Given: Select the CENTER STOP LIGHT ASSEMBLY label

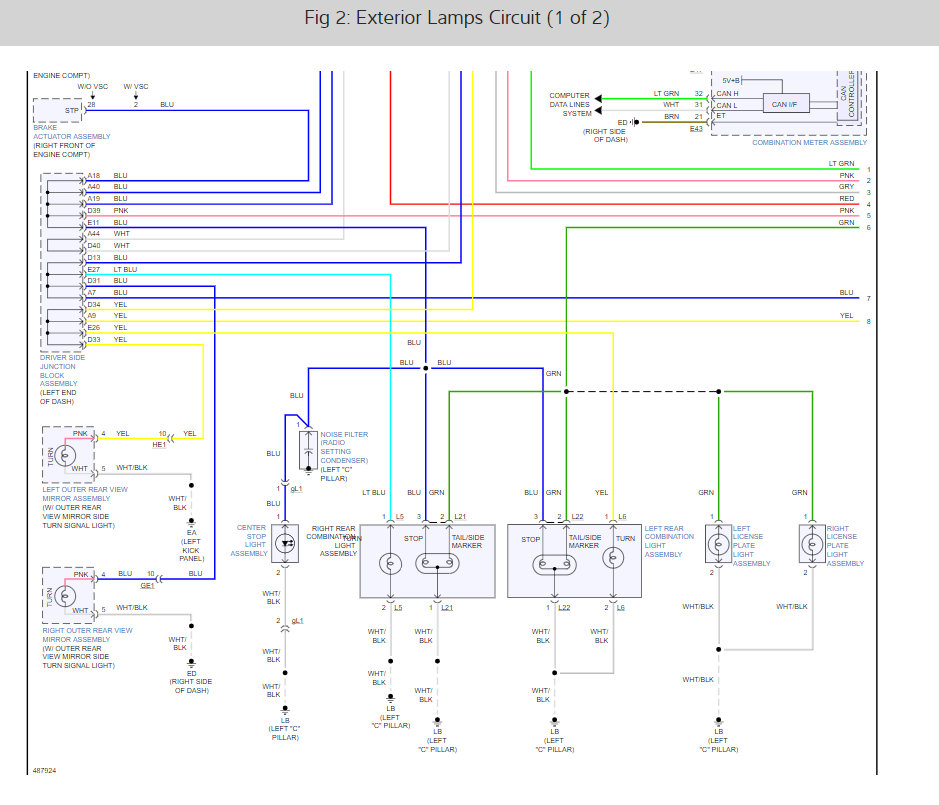Looking at the screenshot, I should 249,540.
